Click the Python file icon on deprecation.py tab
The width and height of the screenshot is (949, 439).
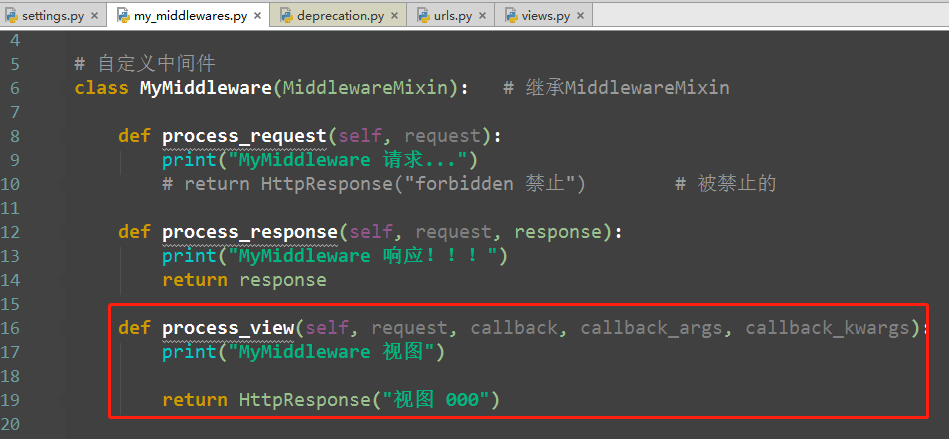287,15
